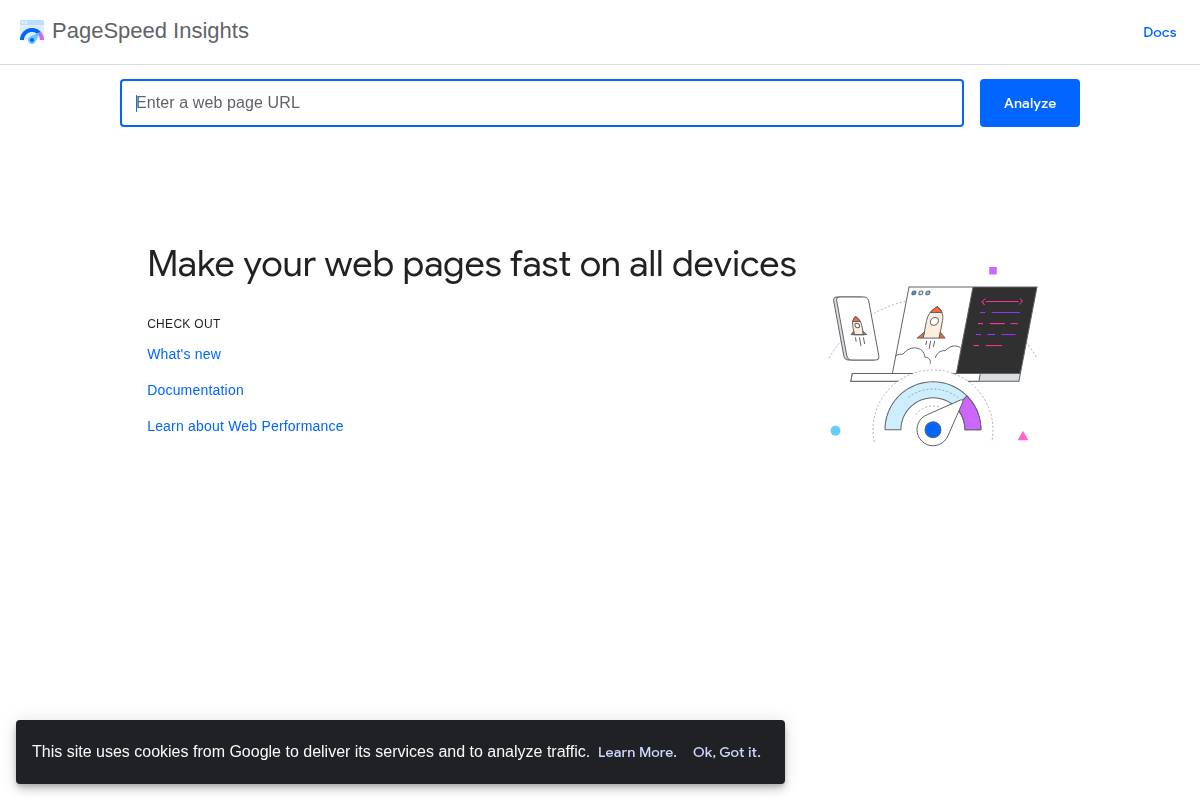Select the rocket icon inside the phone illustration

(858, 328)
